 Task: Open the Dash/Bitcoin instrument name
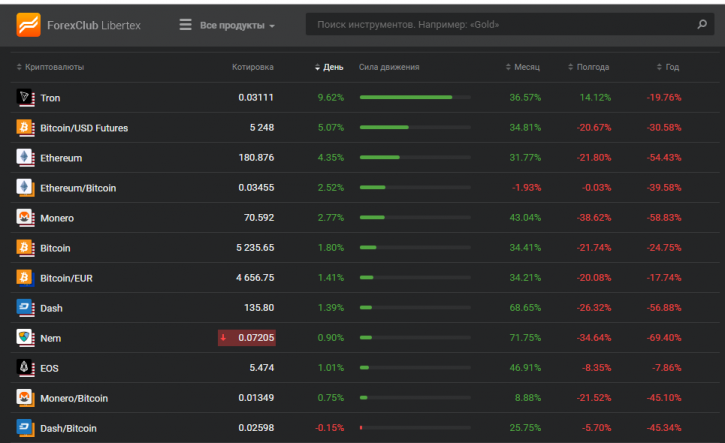[68, 429]
